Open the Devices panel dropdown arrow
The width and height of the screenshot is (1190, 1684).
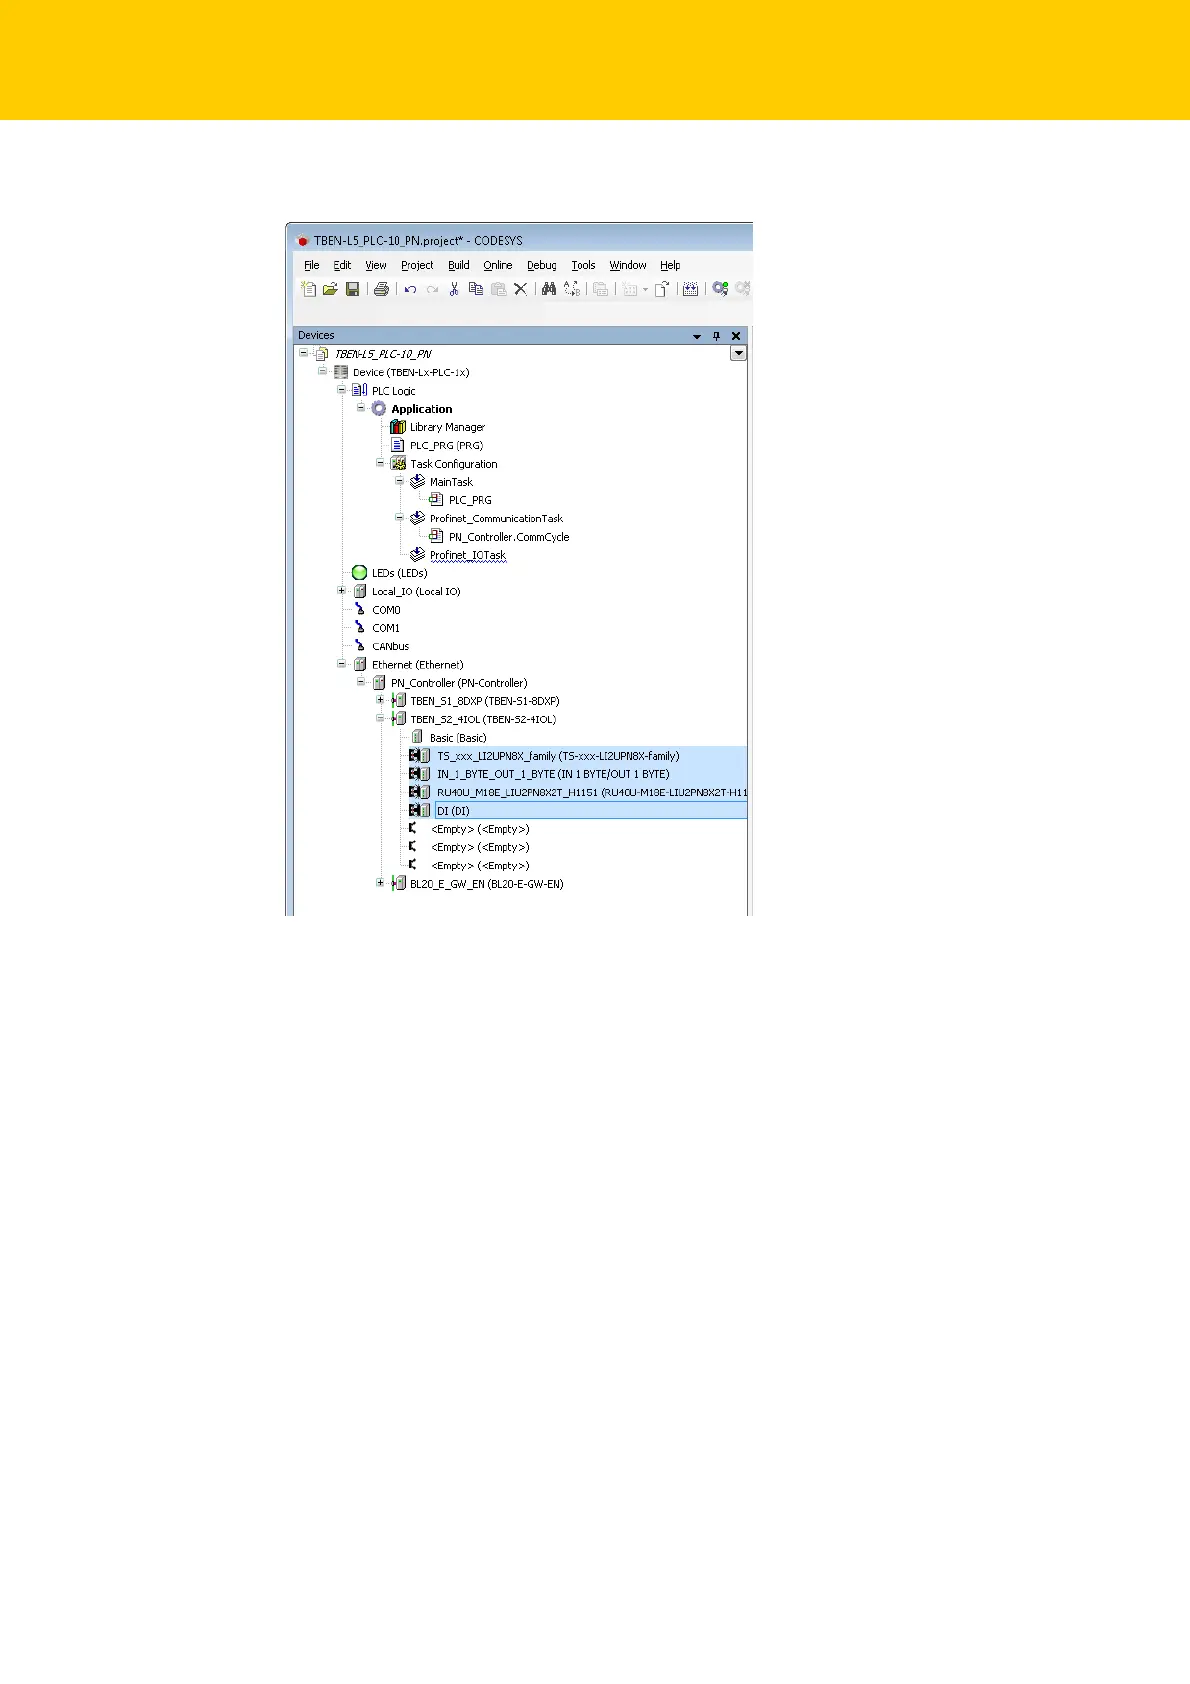pyautogui.click(x=697, y=336)
